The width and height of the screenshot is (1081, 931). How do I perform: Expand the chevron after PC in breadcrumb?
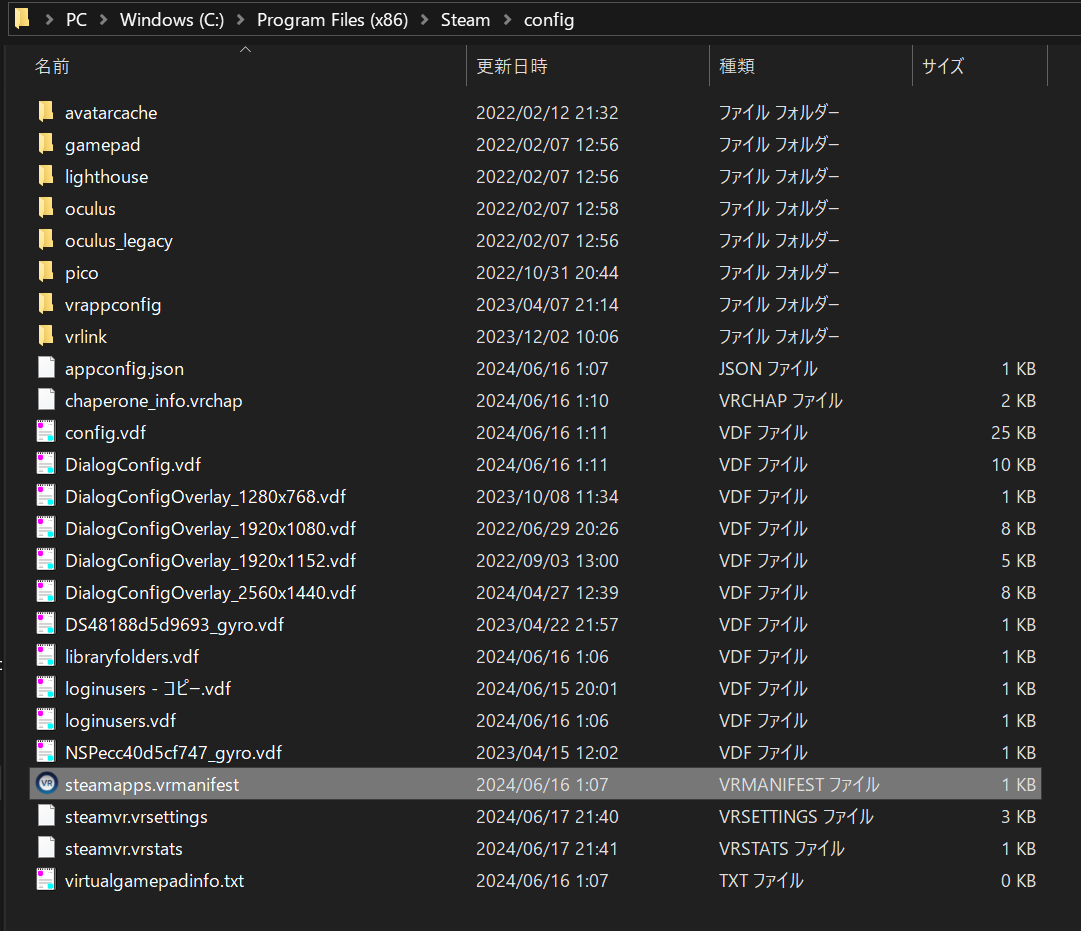[103, 20]
